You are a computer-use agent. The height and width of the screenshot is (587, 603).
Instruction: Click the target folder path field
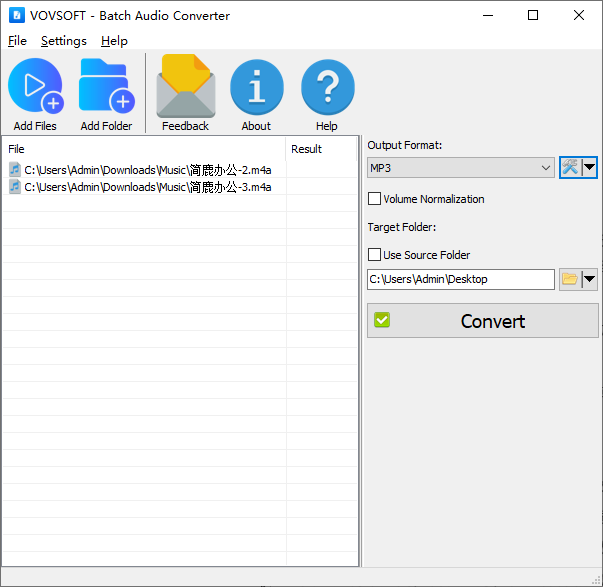click(x=460, y=280)
